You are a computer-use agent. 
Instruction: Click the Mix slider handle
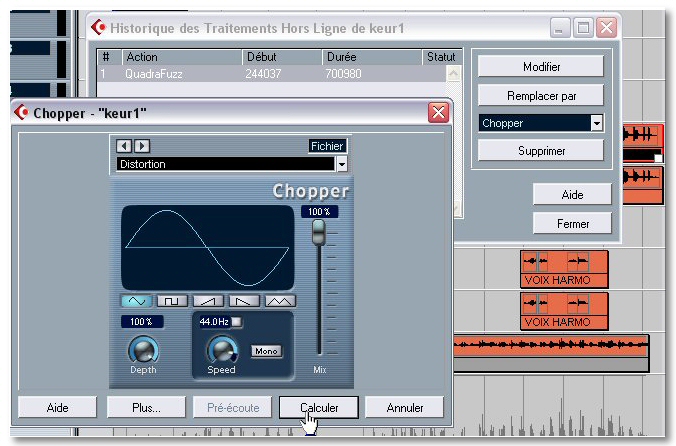click(x=319, y=232)
